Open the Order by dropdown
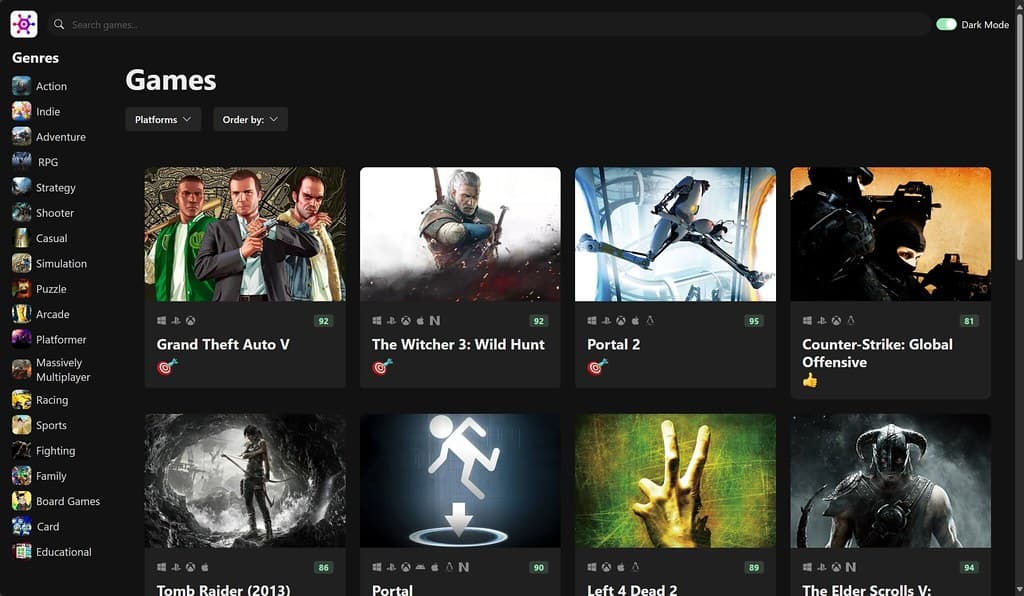 click(250, 118)
